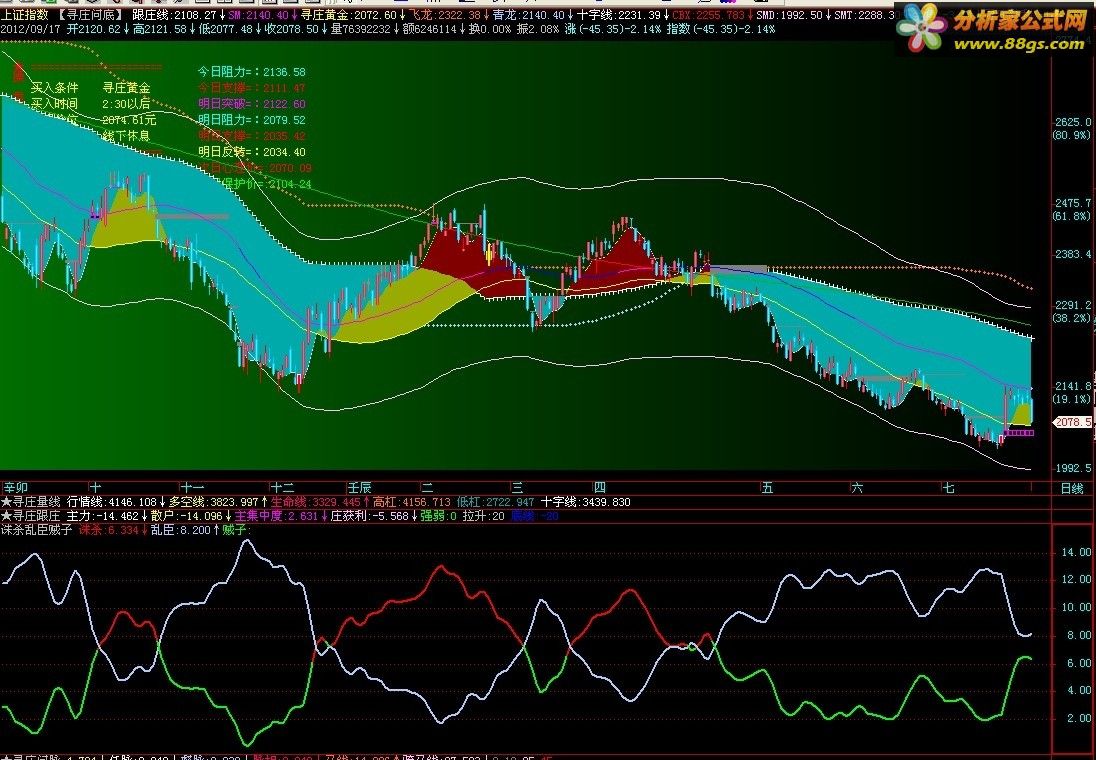1096x760 pixels.
Task: Click the 诛杀:6.334 readout
Action: 108,530
